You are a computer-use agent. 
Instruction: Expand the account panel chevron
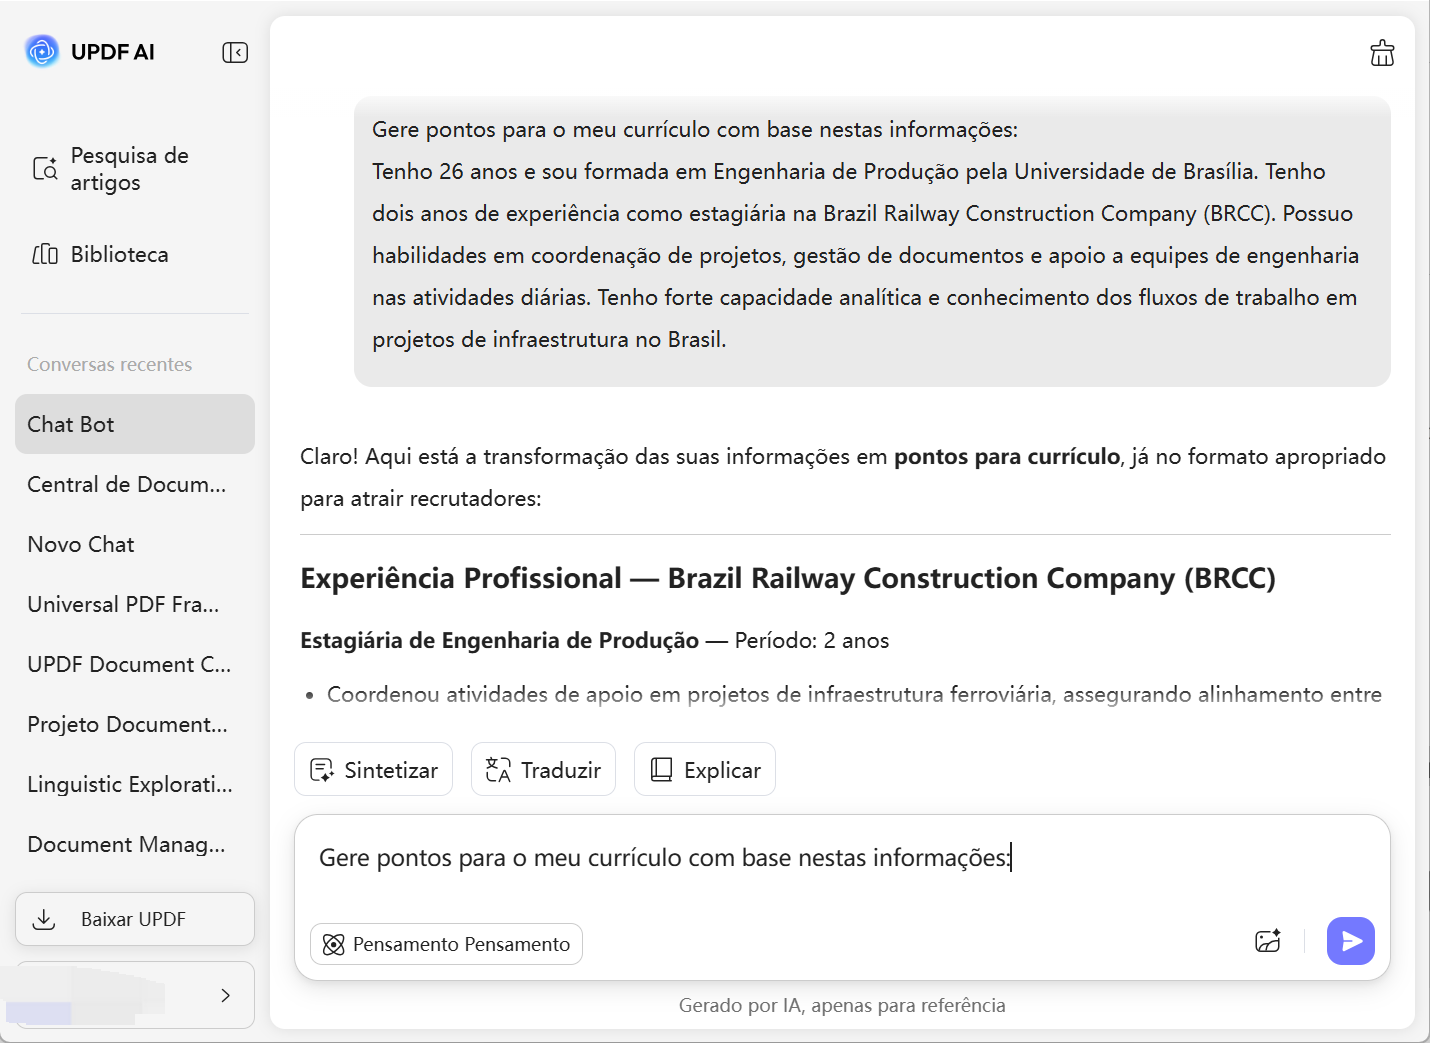click(x=225, y=995)
